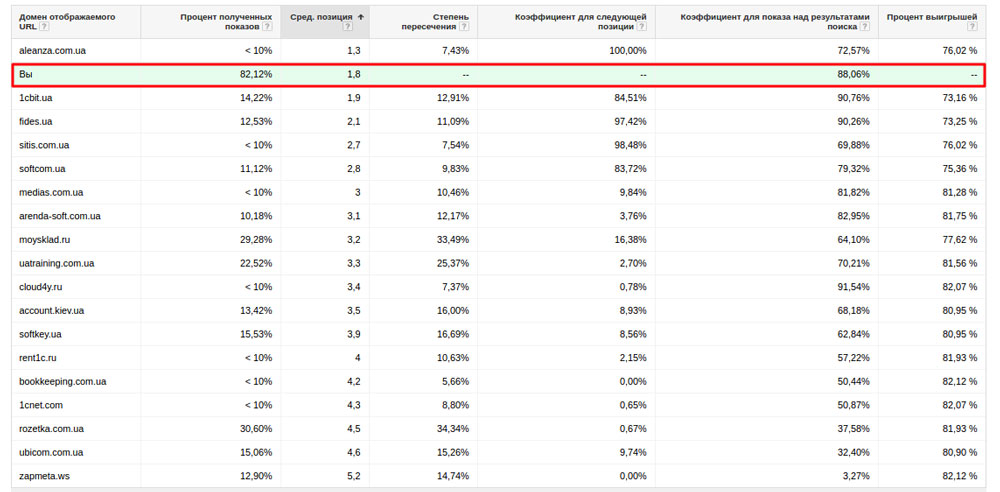Select the rozetka.com.ua domain cell

coord(52,429)
